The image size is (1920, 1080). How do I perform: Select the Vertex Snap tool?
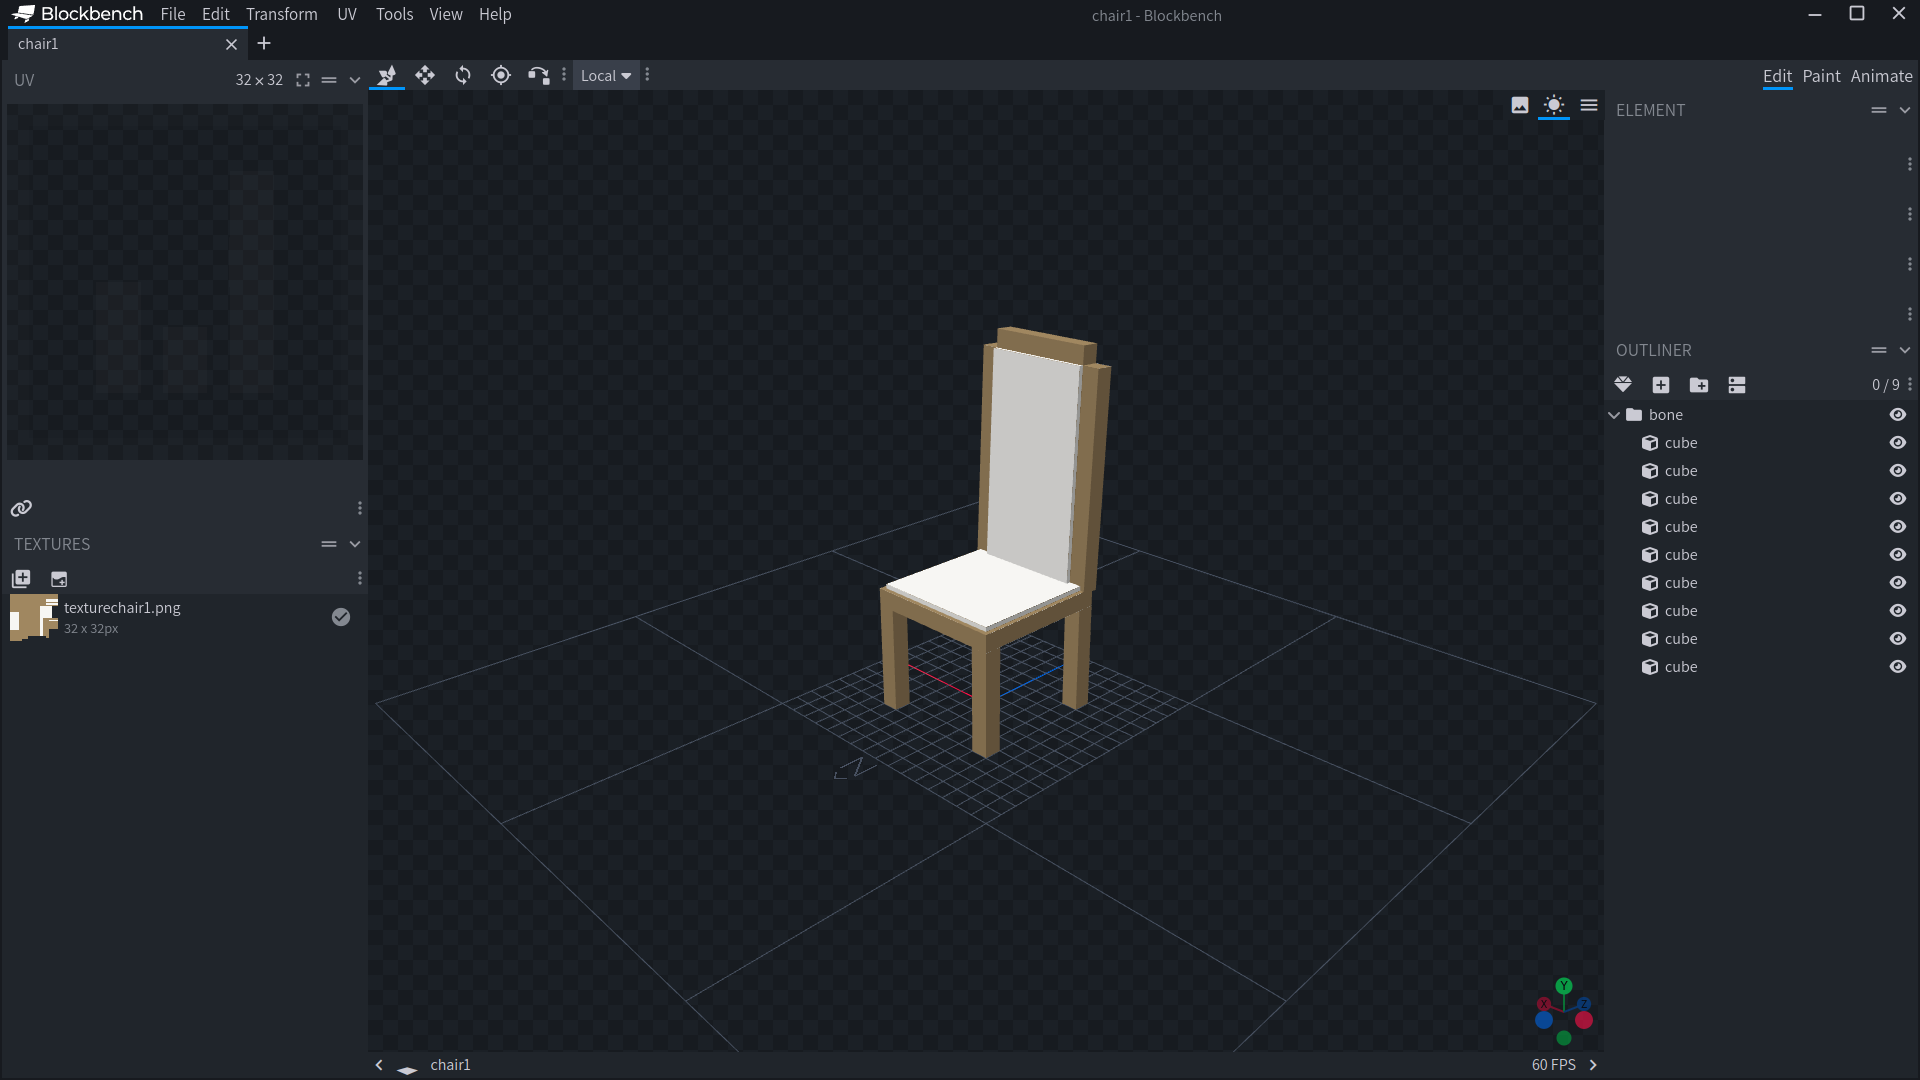tap(538, 76)
